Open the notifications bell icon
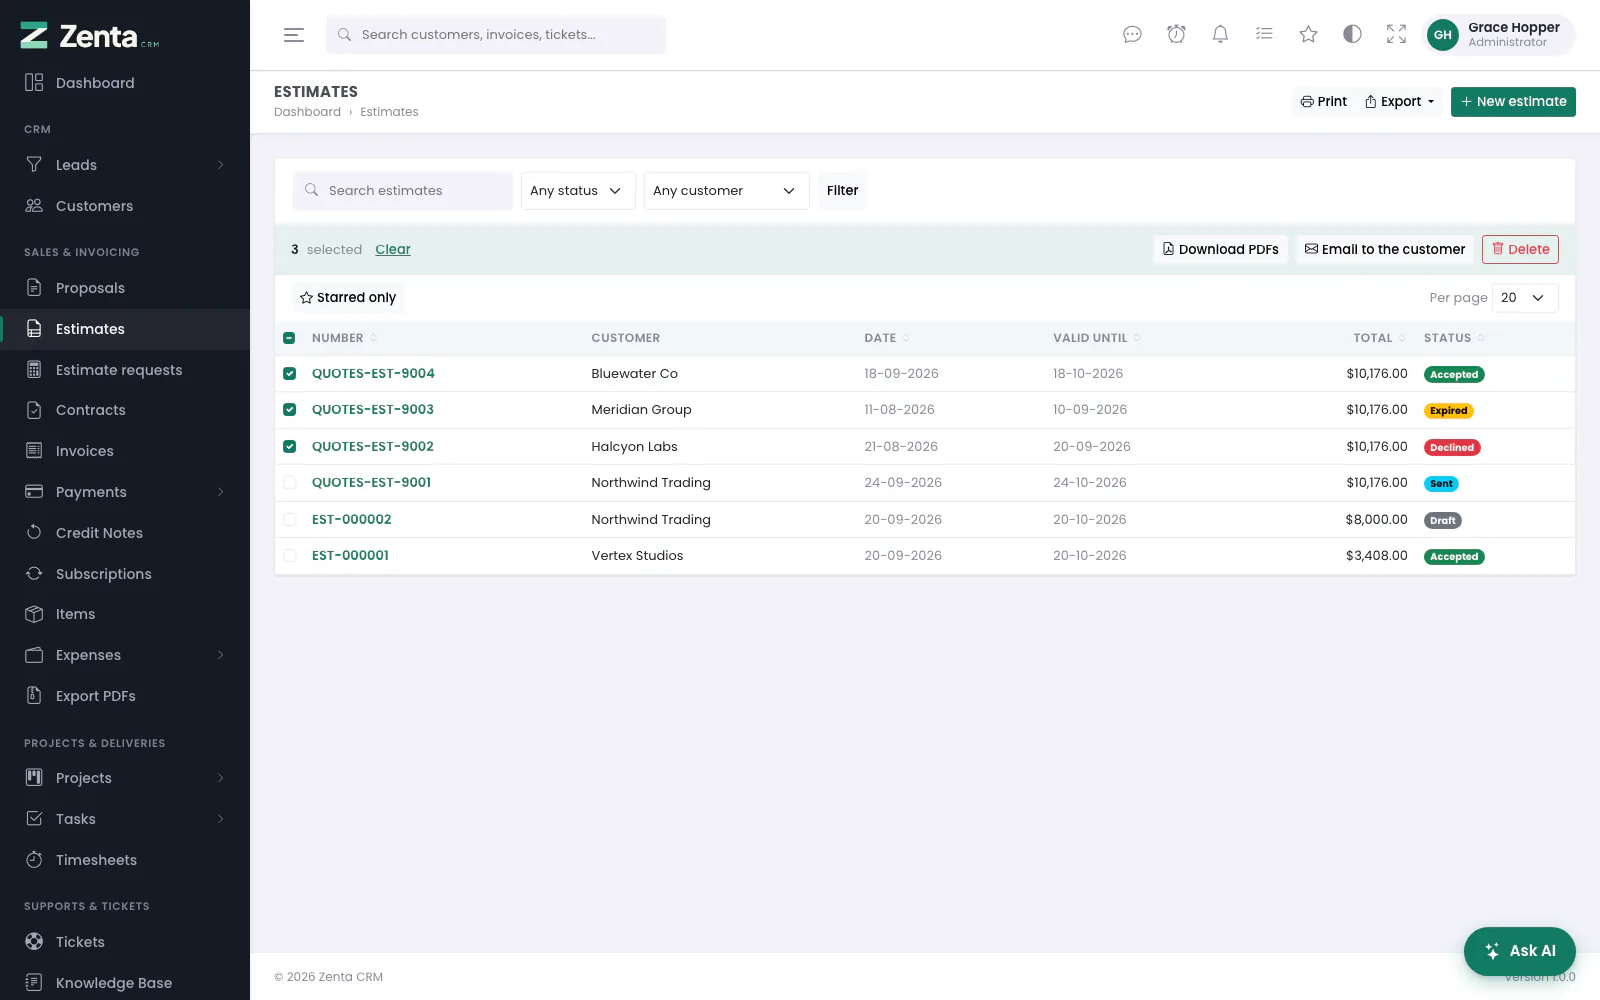 click(1220, 35)
